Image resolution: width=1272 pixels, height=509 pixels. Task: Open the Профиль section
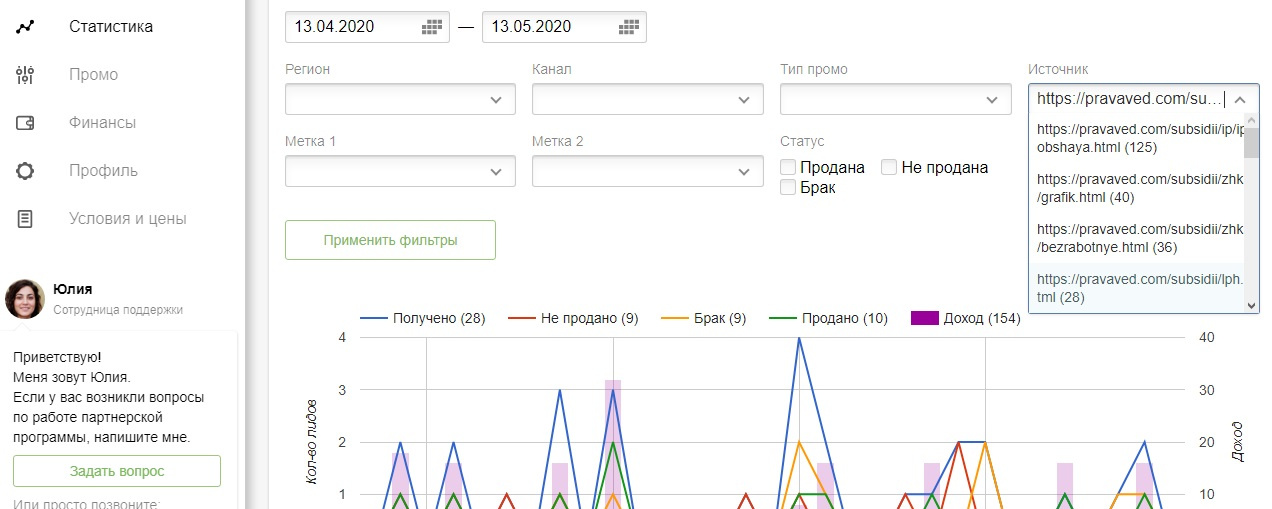[103, 171]
